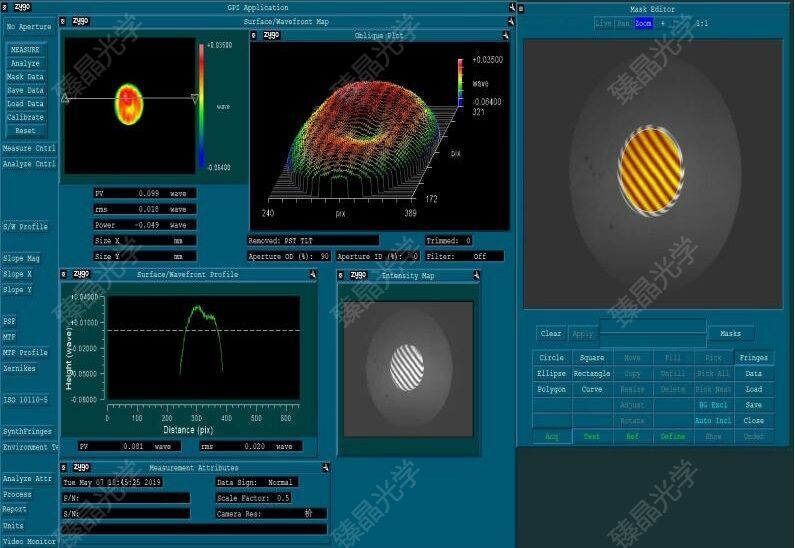Click the Calibrate button
The height and width of the screenshot is (548, 795).
[x=26, y=117]
